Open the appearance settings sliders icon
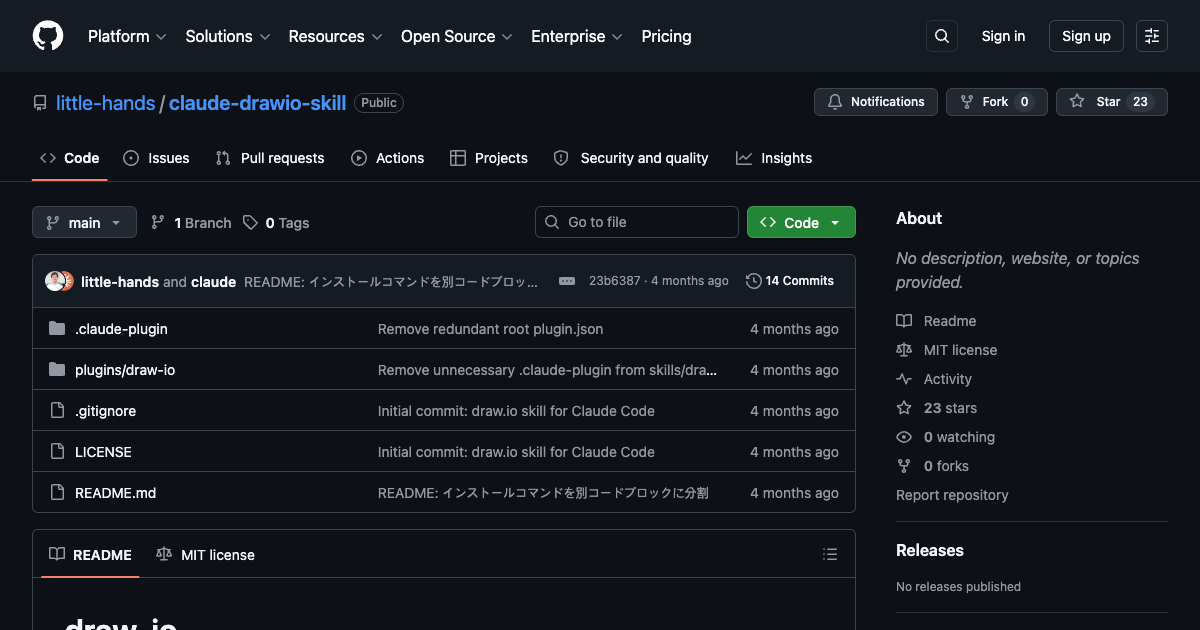Screen dimensions: 1200x630 1152,36
